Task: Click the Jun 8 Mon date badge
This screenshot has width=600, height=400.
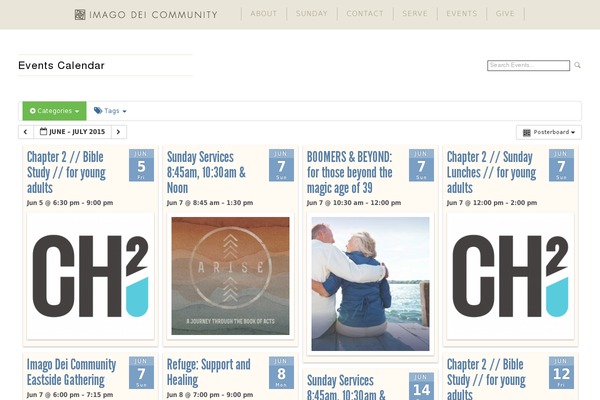Action: point(281,372)
